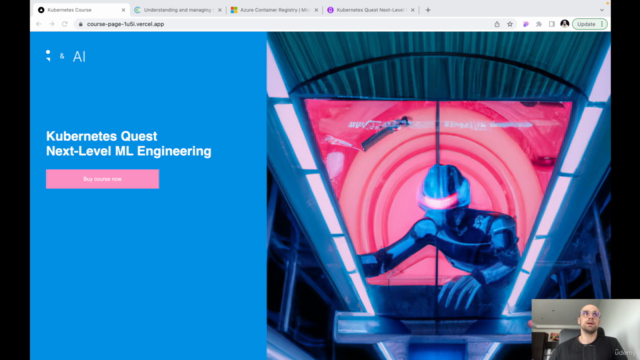This screenshot has height=360, width=640.
Task: Bookmark page with the star icon
Action: (x=510, y=24)
